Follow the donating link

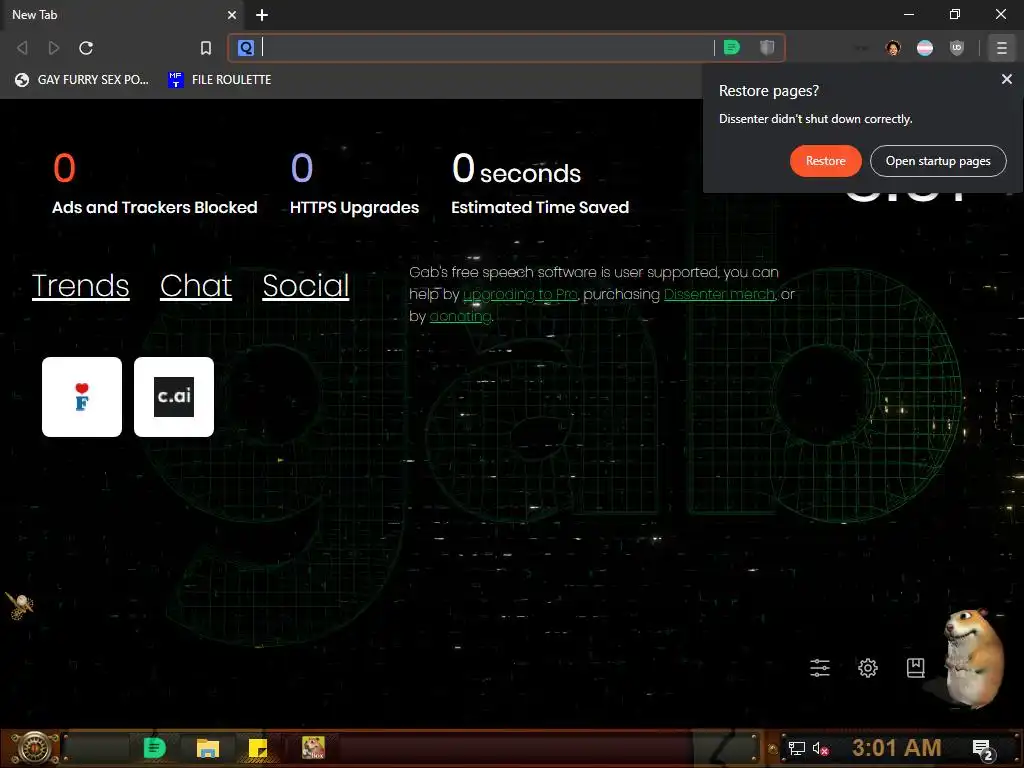click(x=460, y=316)
